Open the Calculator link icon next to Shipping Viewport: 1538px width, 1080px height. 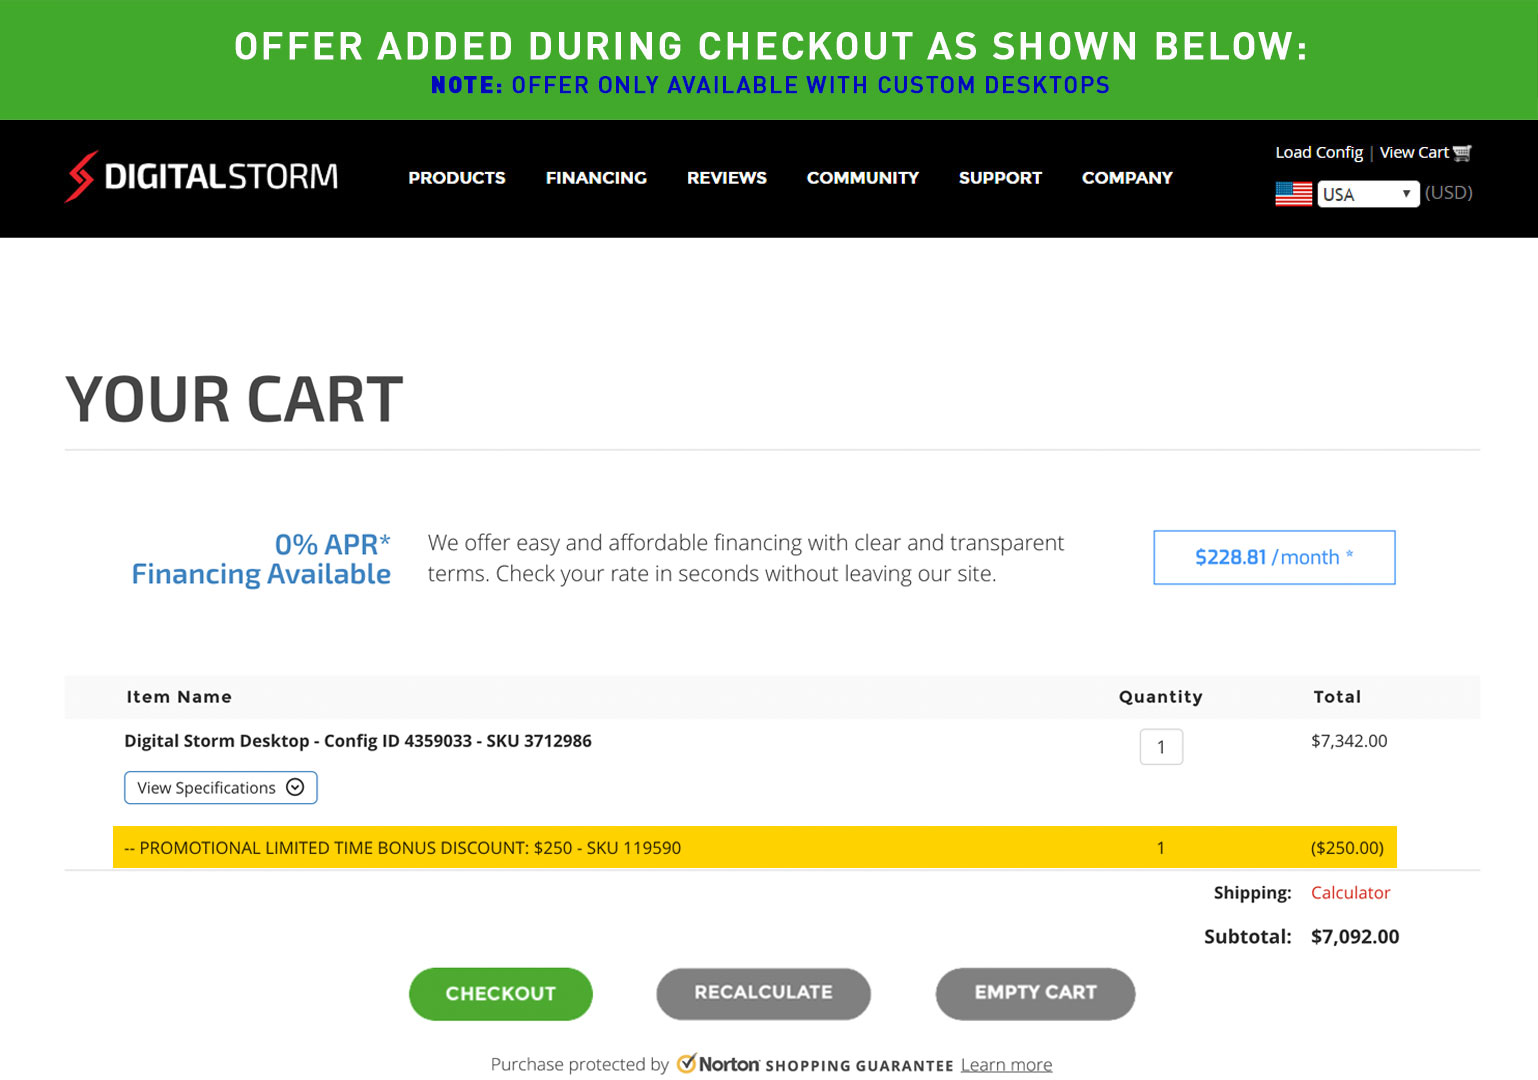click(x=1350, y=892)
